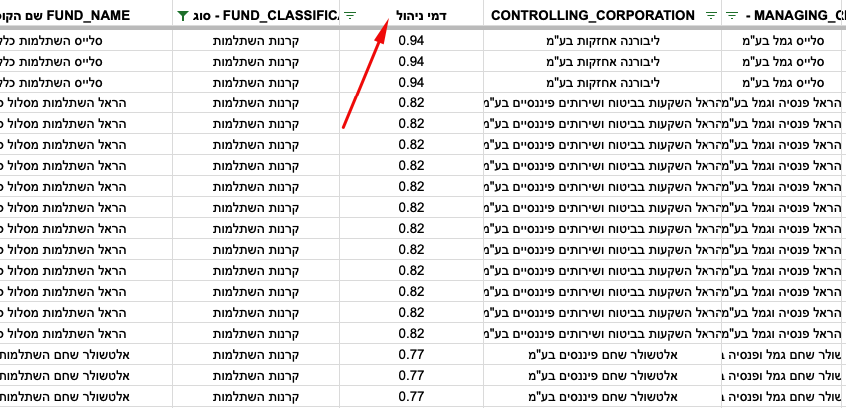Image resolution: width=846 pixels, height=408 pixels.
Task: Select the first סלייס גמל בע"מ cell
Action: click(784, 40)
